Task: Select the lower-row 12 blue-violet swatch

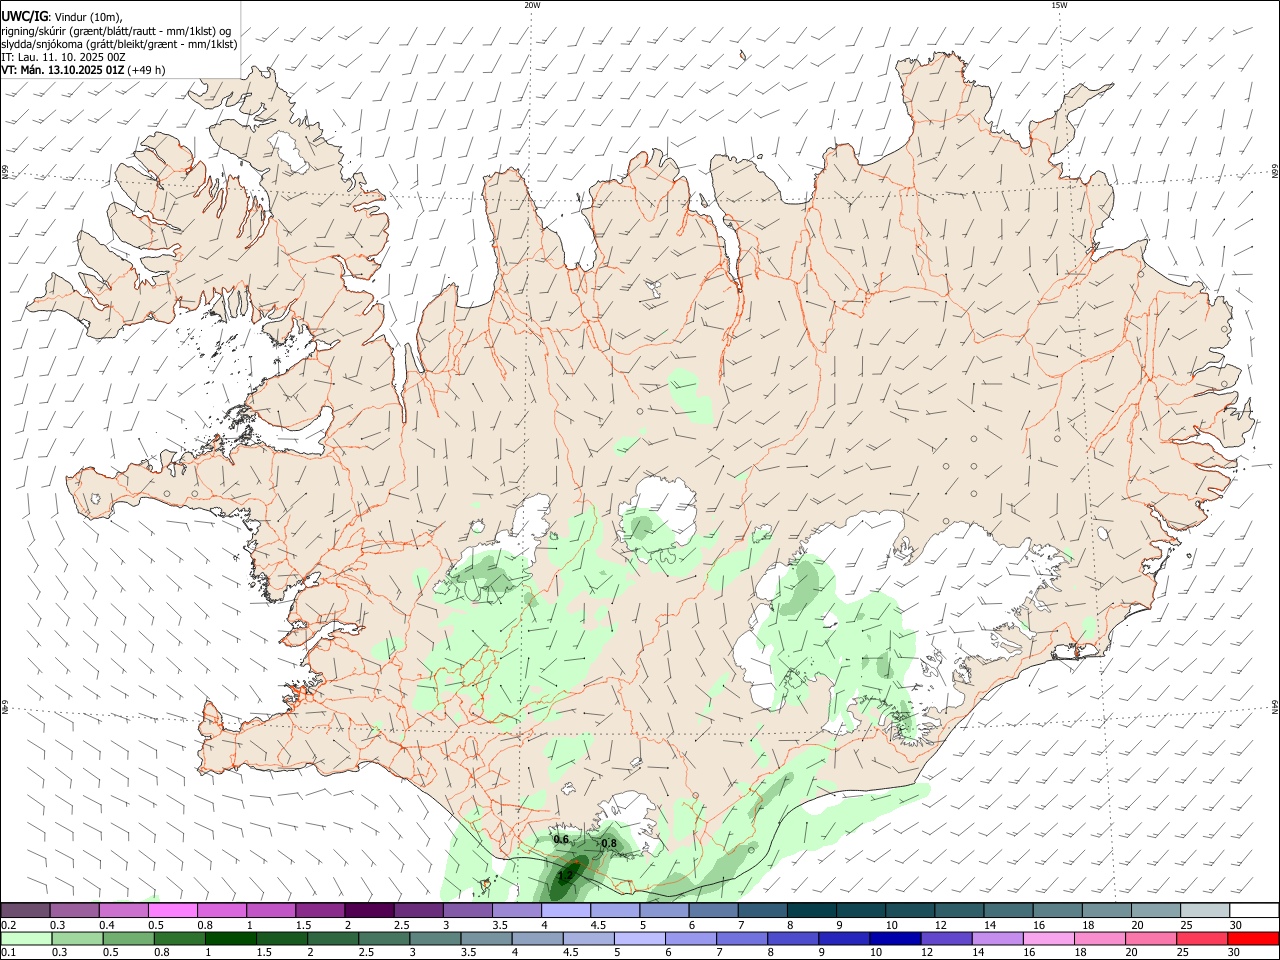Action: tap(946, 939)
